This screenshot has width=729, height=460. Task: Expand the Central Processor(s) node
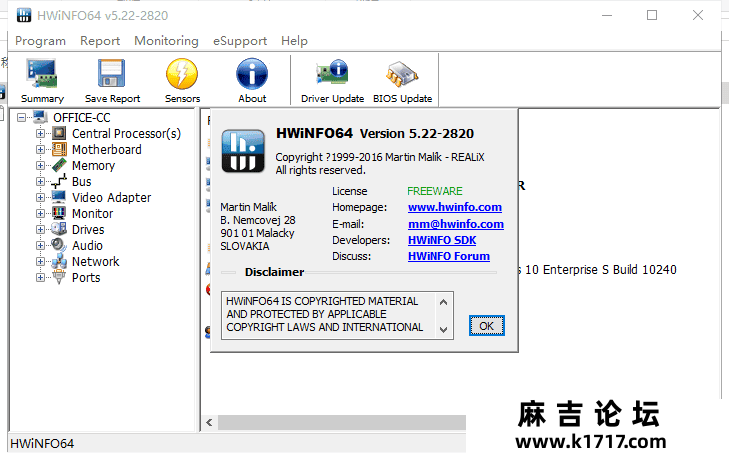[x=40, y=133]
